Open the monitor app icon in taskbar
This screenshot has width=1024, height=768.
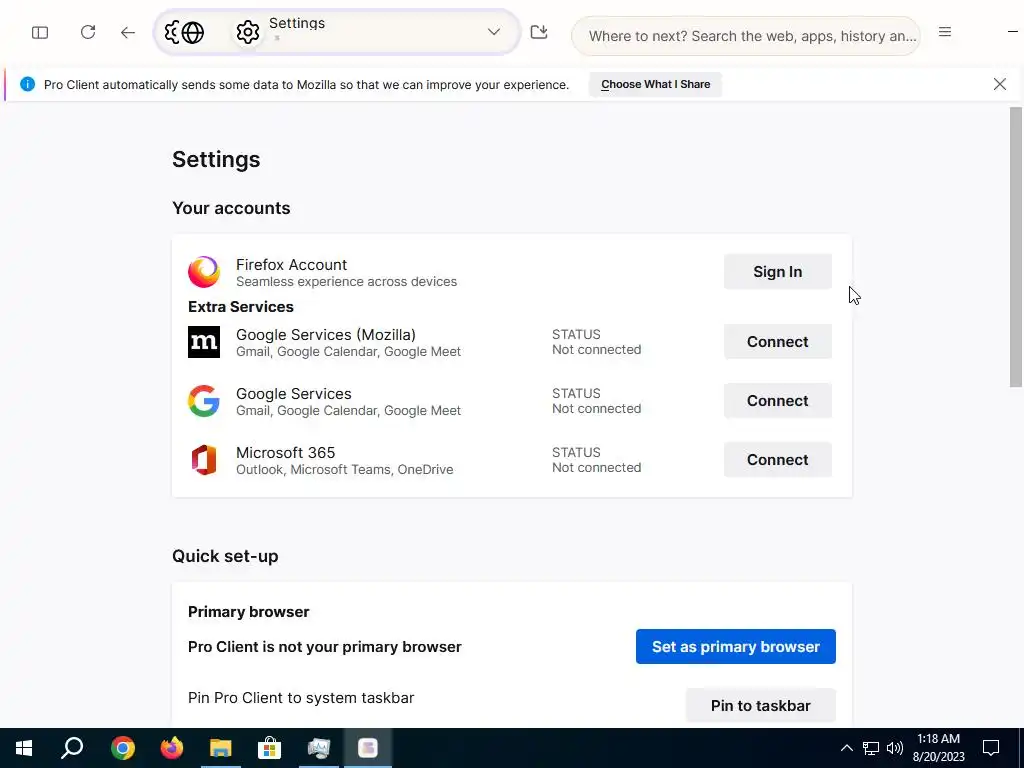tap(319, 748)
